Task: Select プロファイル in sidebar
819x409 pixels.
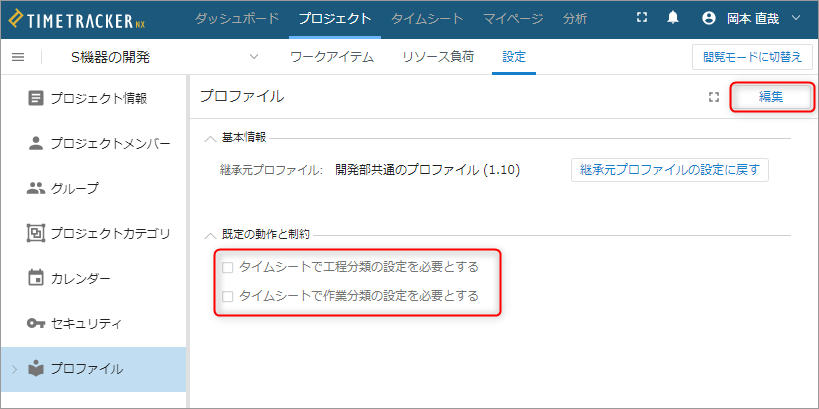Action: coord(93,369)
